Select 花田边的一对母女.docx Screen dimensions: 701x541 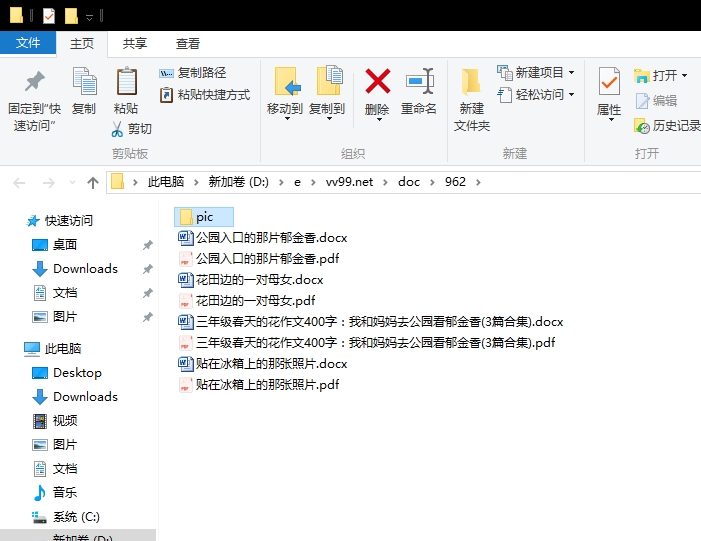tap(251, 279)
